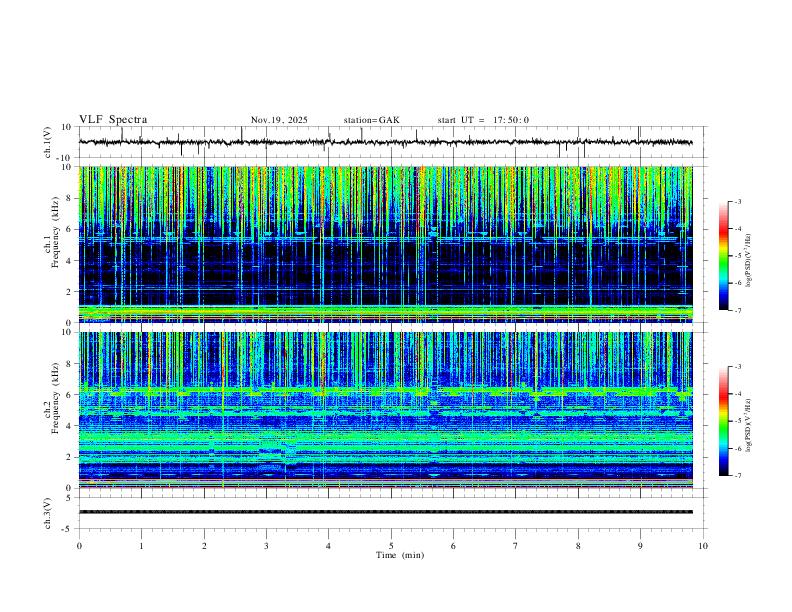The height and width of the screenshot is (612, 792).
Task: Click the '3' tick on the time axis
Action: [266, 546]
